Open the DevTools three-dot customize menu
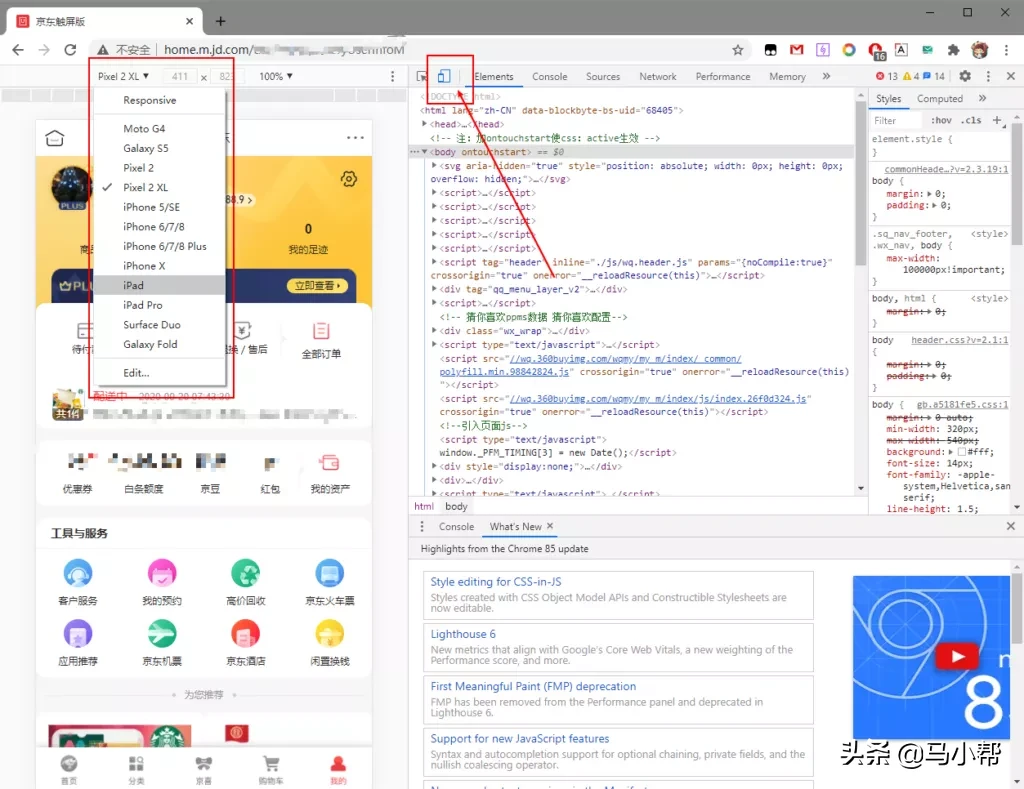The width and height of the screenshot is (1024, 789). [988, 76]
